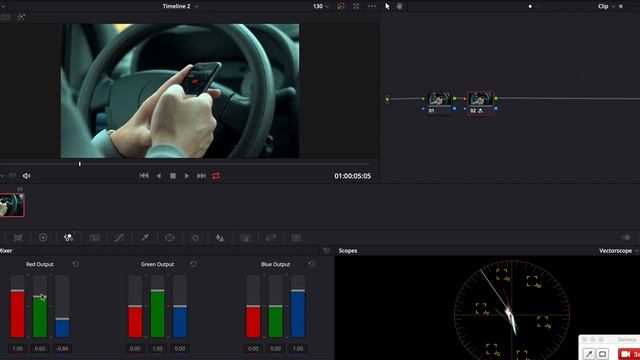Stop playback

[x=173, y=176]
